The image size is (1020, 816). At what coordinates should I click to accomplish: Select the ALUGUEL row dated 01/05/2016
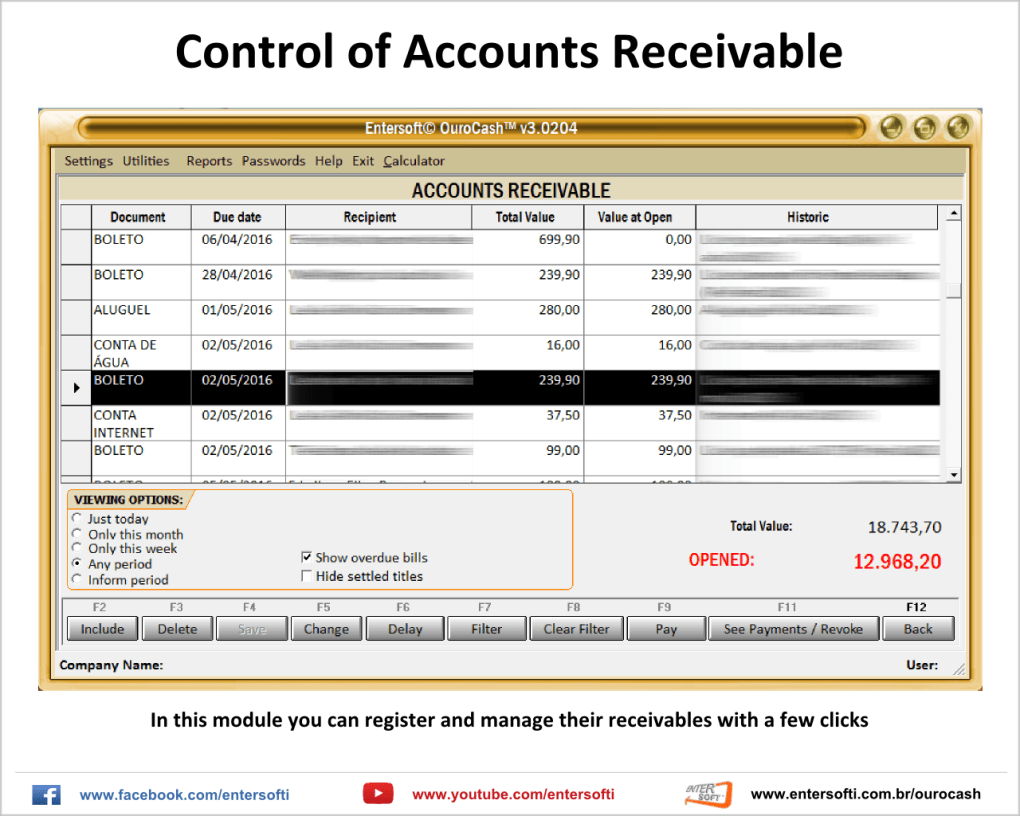141,311
